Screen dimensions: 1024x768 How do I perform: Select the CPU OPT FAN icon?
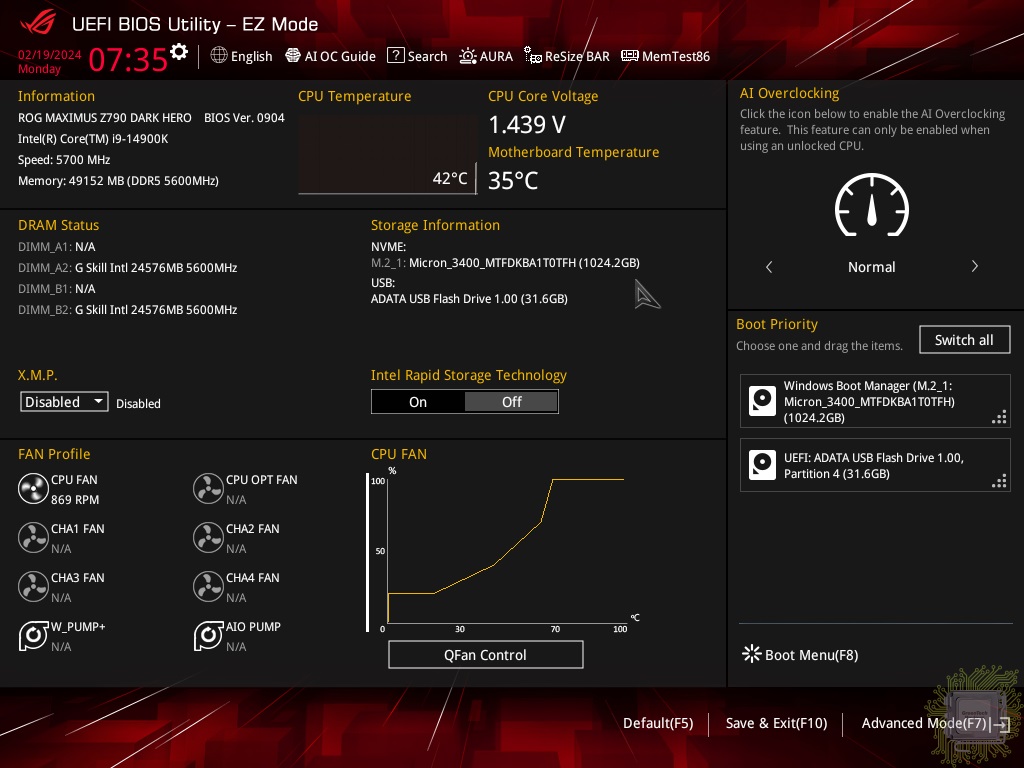[x=208, y=489]
